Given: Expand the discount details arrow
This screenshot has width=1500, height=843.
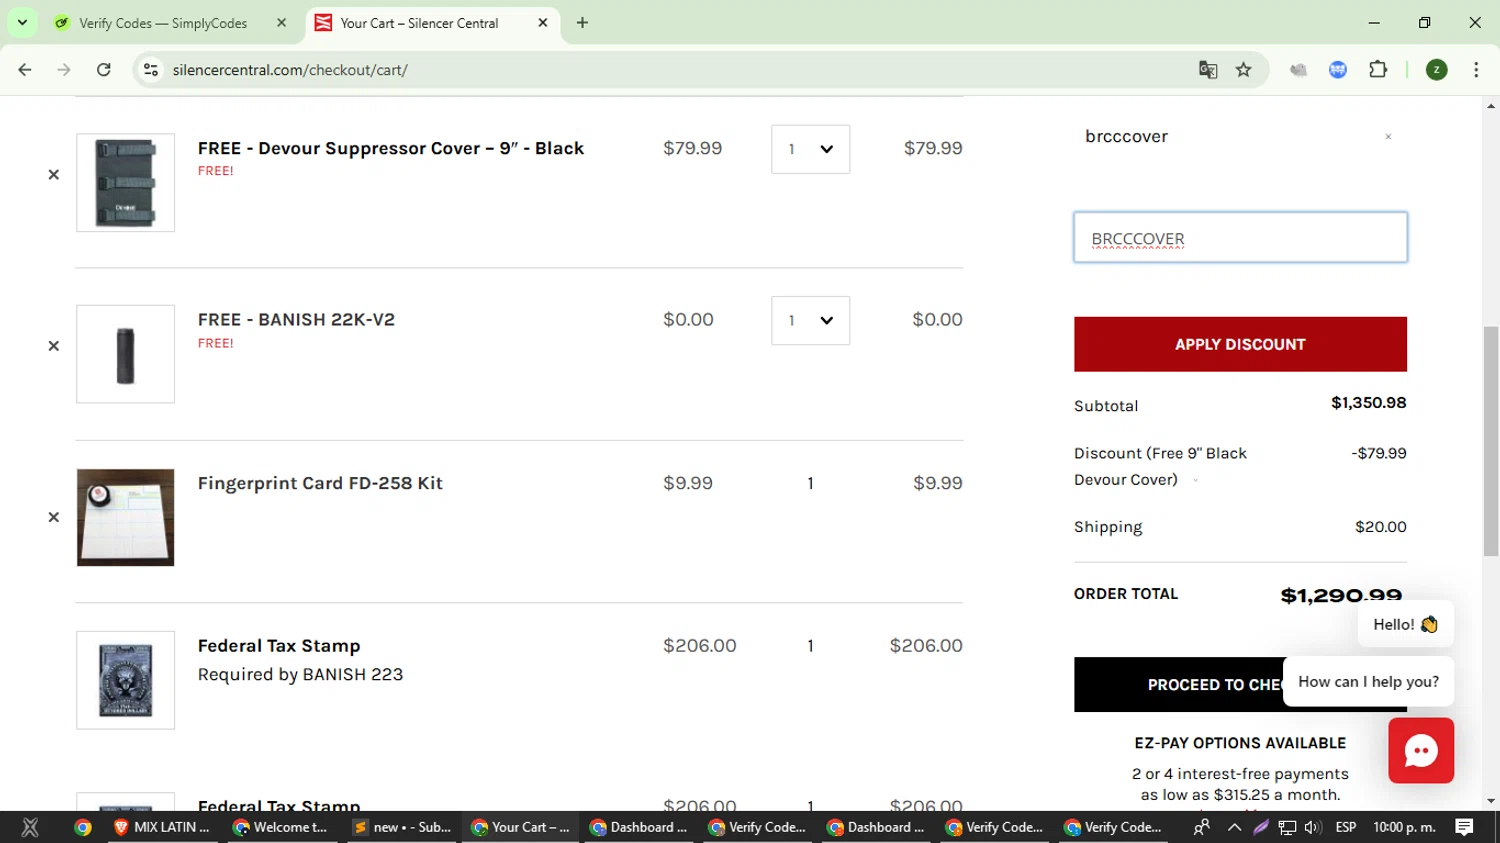Looking at the screenshot, I should click(1195, 481).
